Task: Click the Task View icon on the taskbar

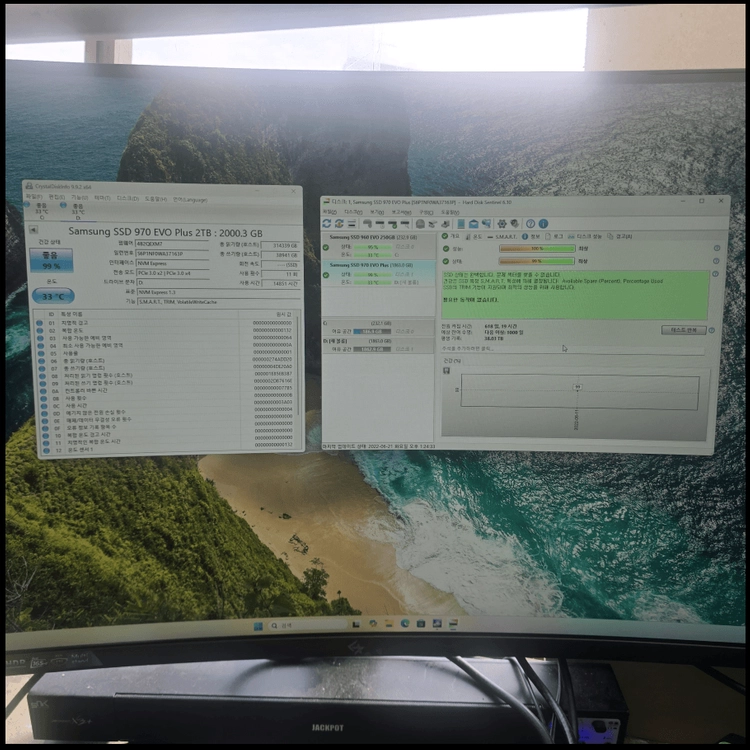Action: pos(356,624)
